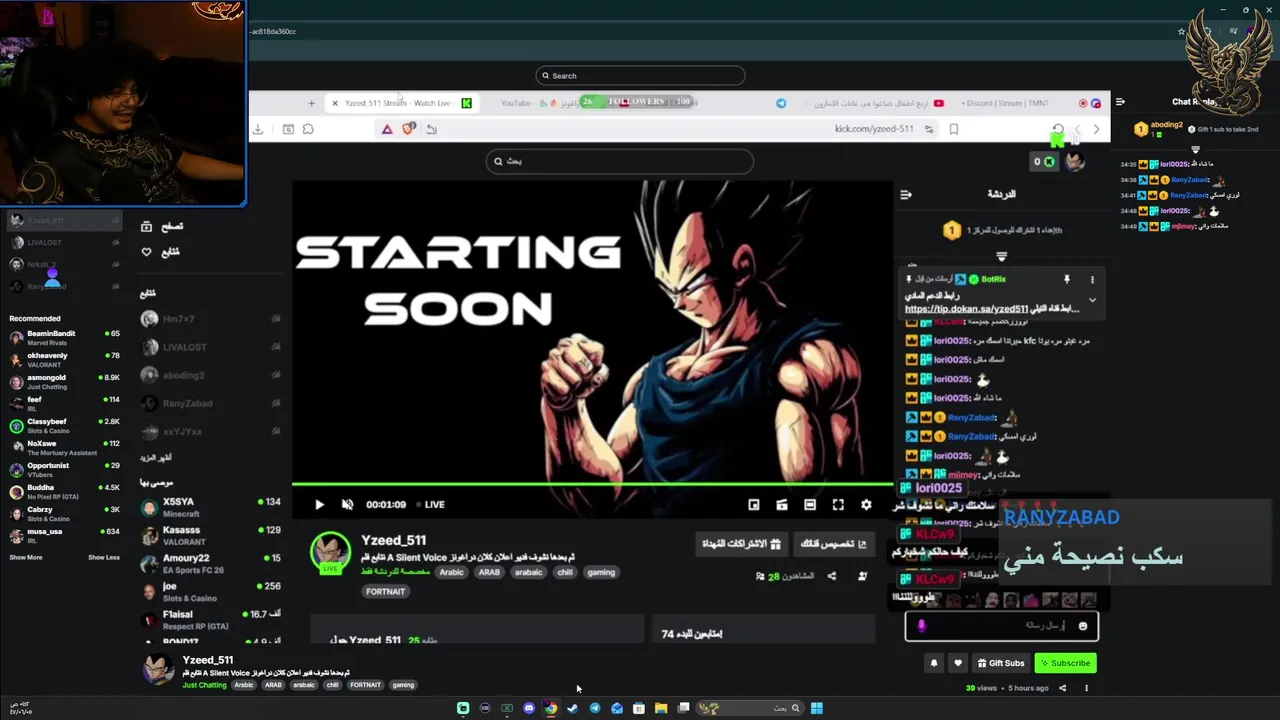Open BeaminBandit Marvel Rivals channel

click(x=64, y=338)
